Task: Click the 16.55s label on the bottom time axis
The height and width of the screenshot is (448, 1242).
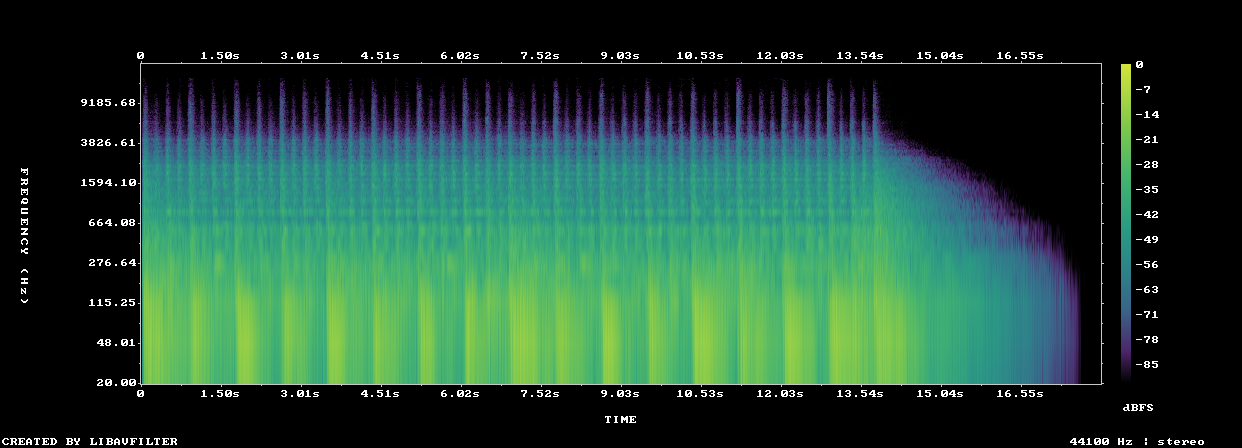Action: (x=1020, y=394)
